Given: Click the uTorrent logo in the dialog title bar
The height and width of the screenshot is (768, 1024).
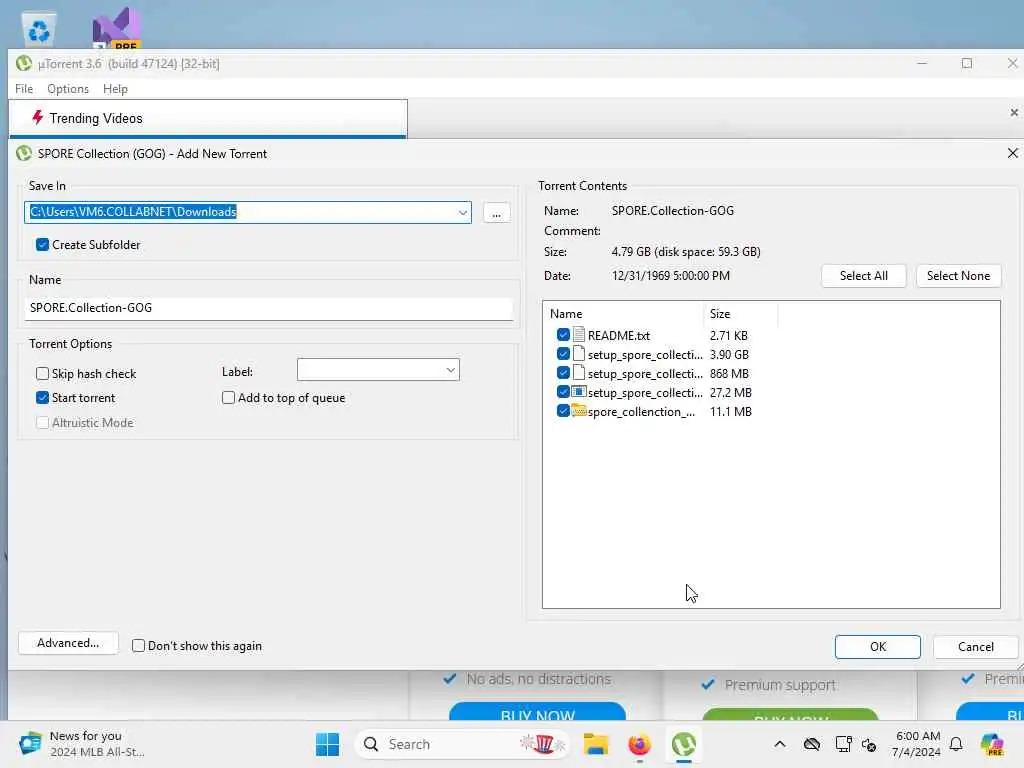Looking at the screenshot, I should click(x=24, y=153).
